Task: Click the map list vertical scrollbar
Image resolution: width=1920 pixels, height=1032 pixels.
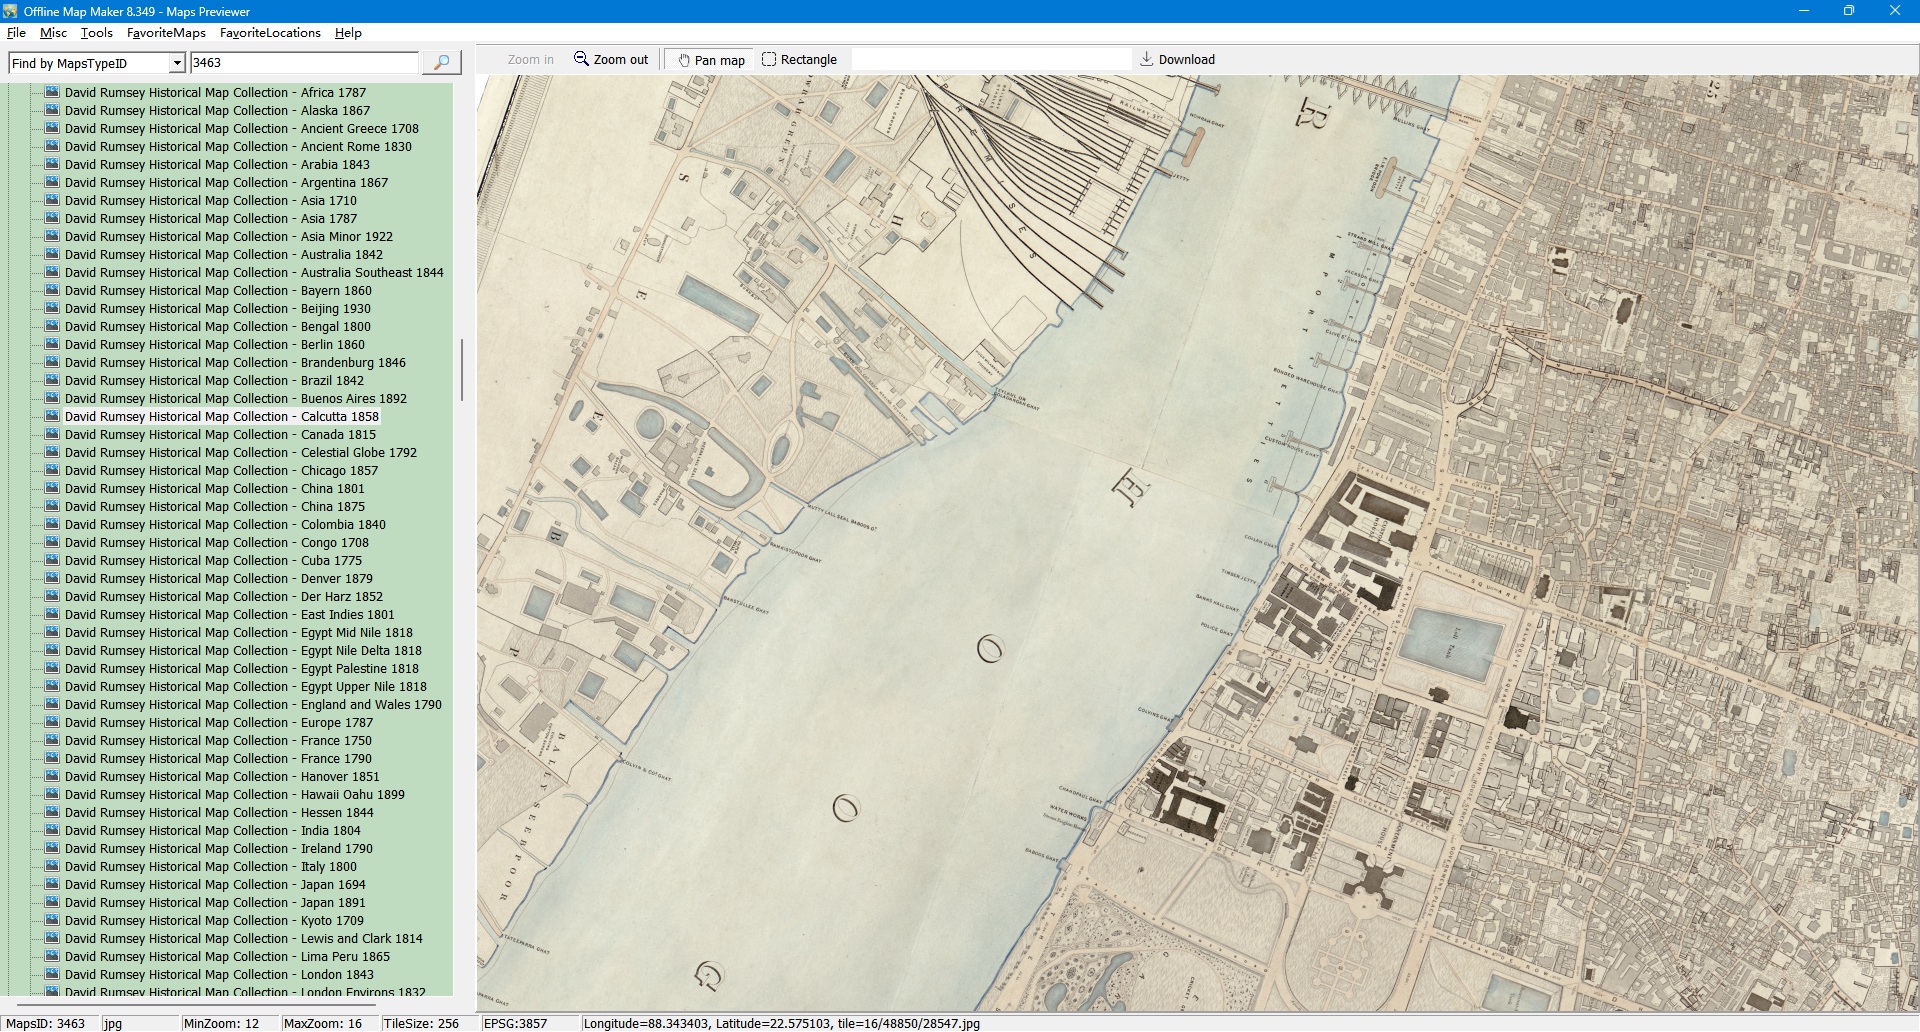Action: click(461, 370)
